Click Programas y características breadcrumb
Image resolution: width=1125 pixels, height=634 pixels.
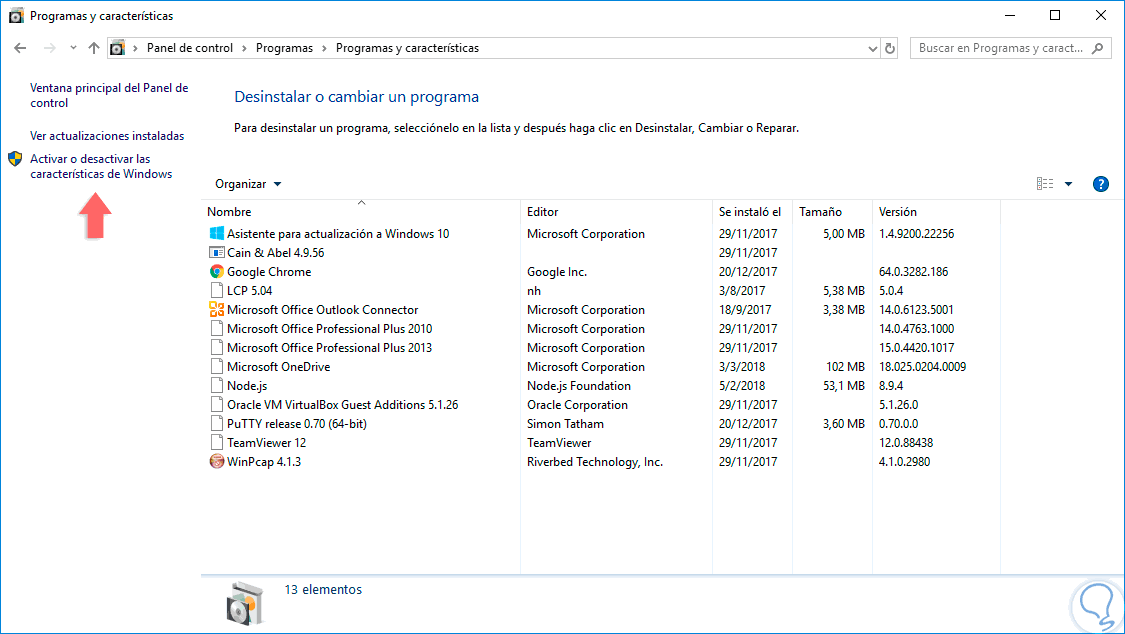pyautogui.click(x=407, y=48)
